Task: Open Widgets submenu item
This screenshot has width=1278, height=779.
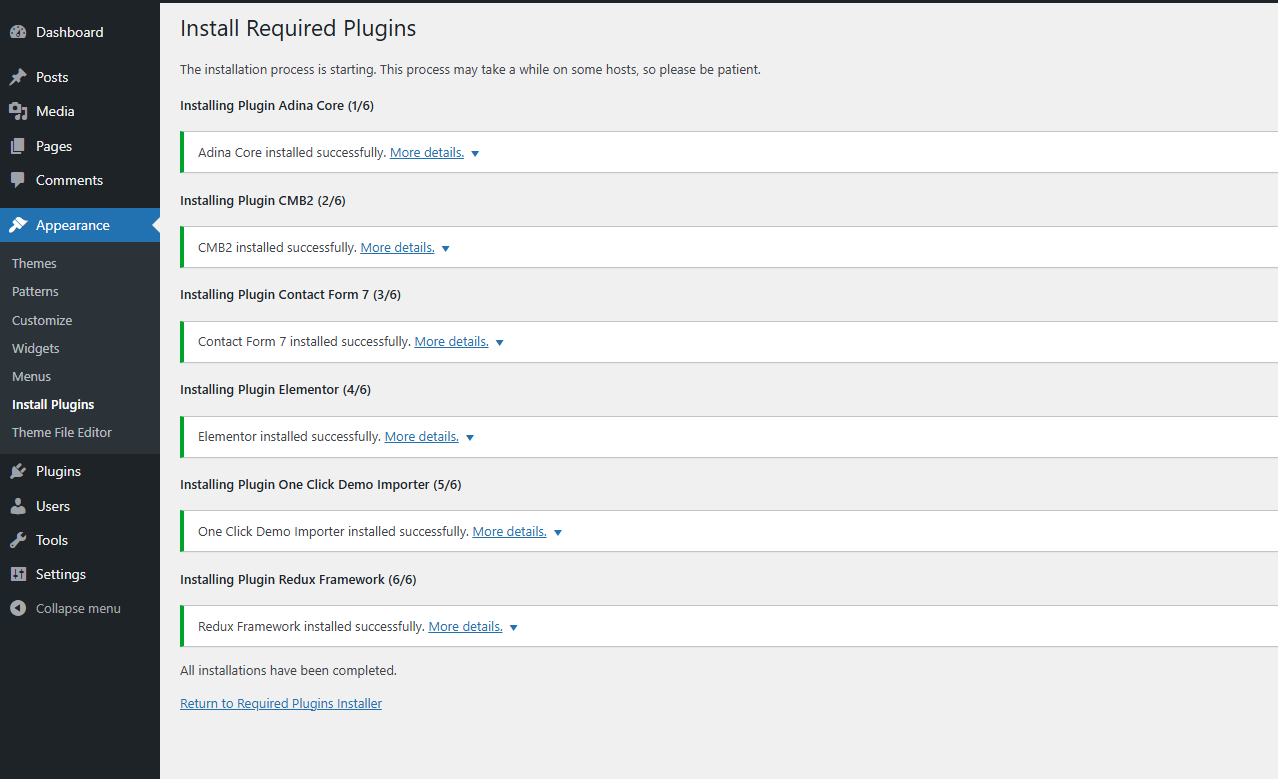Action: click(x=36, y=349)
